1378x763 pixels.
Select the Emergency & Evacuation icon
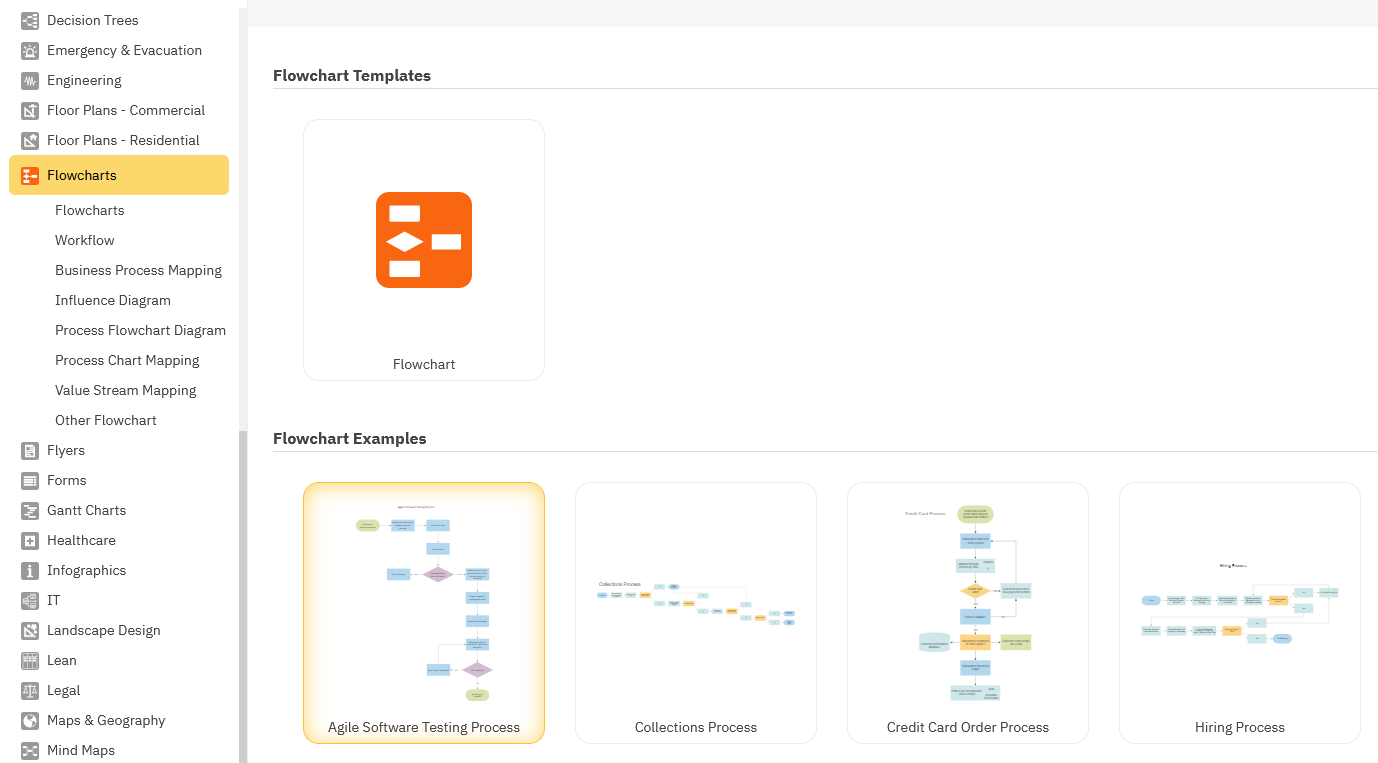(29, 50)
